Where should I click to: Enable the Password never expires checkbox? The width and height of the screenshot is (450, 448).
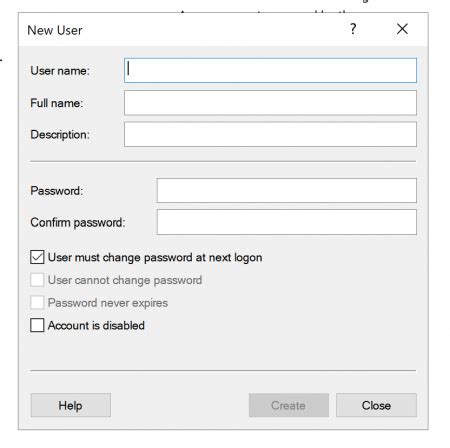(x=37, y=303)
